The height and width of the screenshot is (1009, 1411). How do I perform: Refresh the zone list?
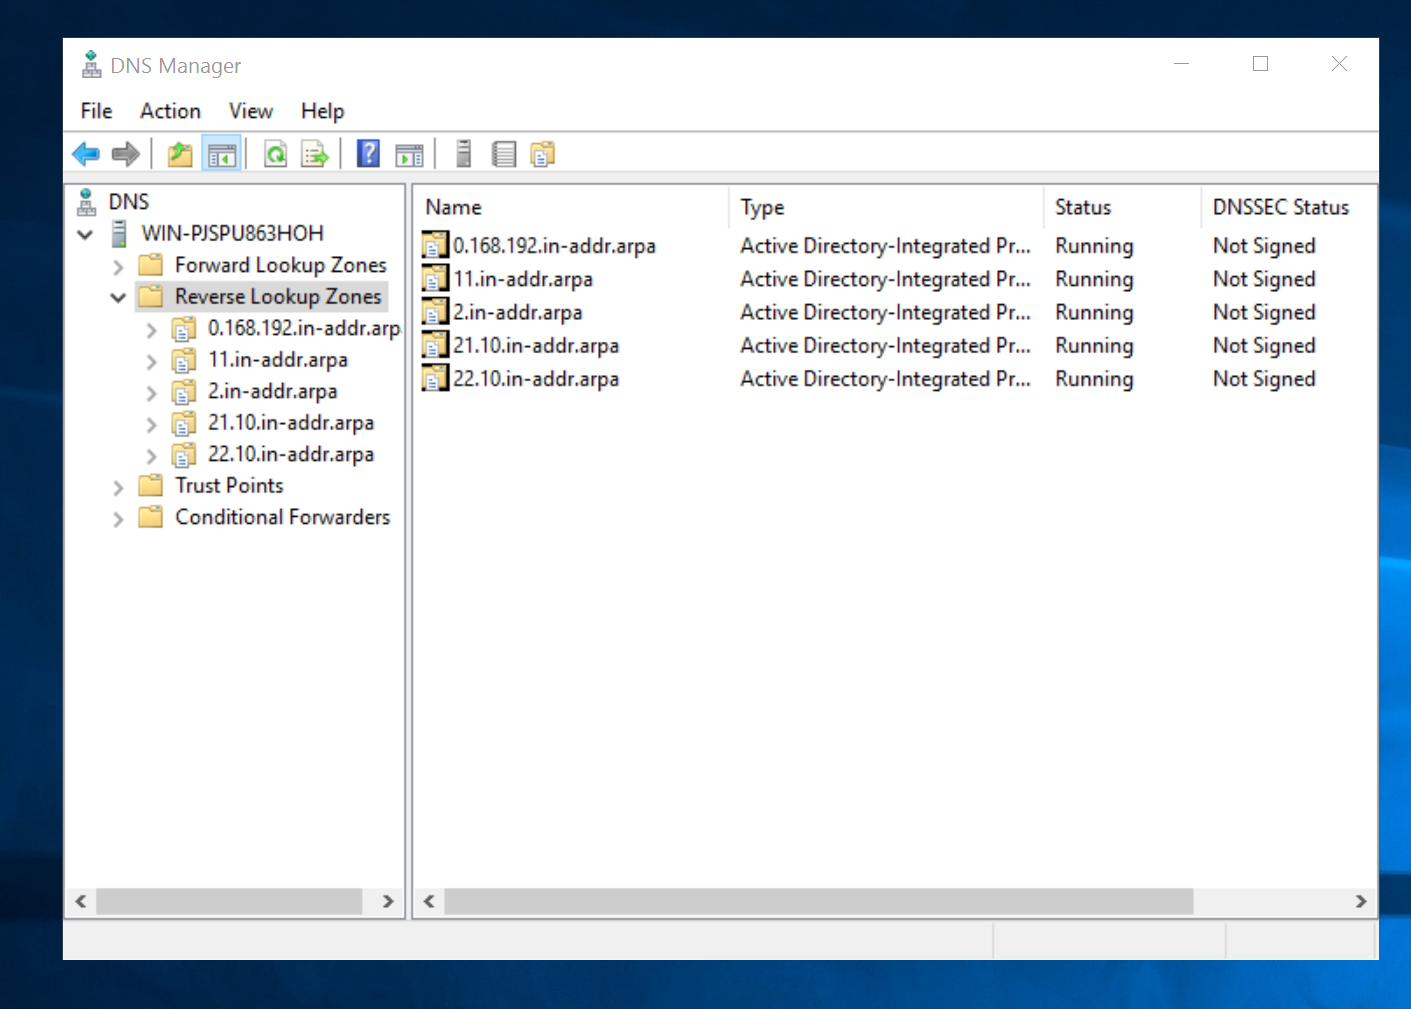pos(275,154)
